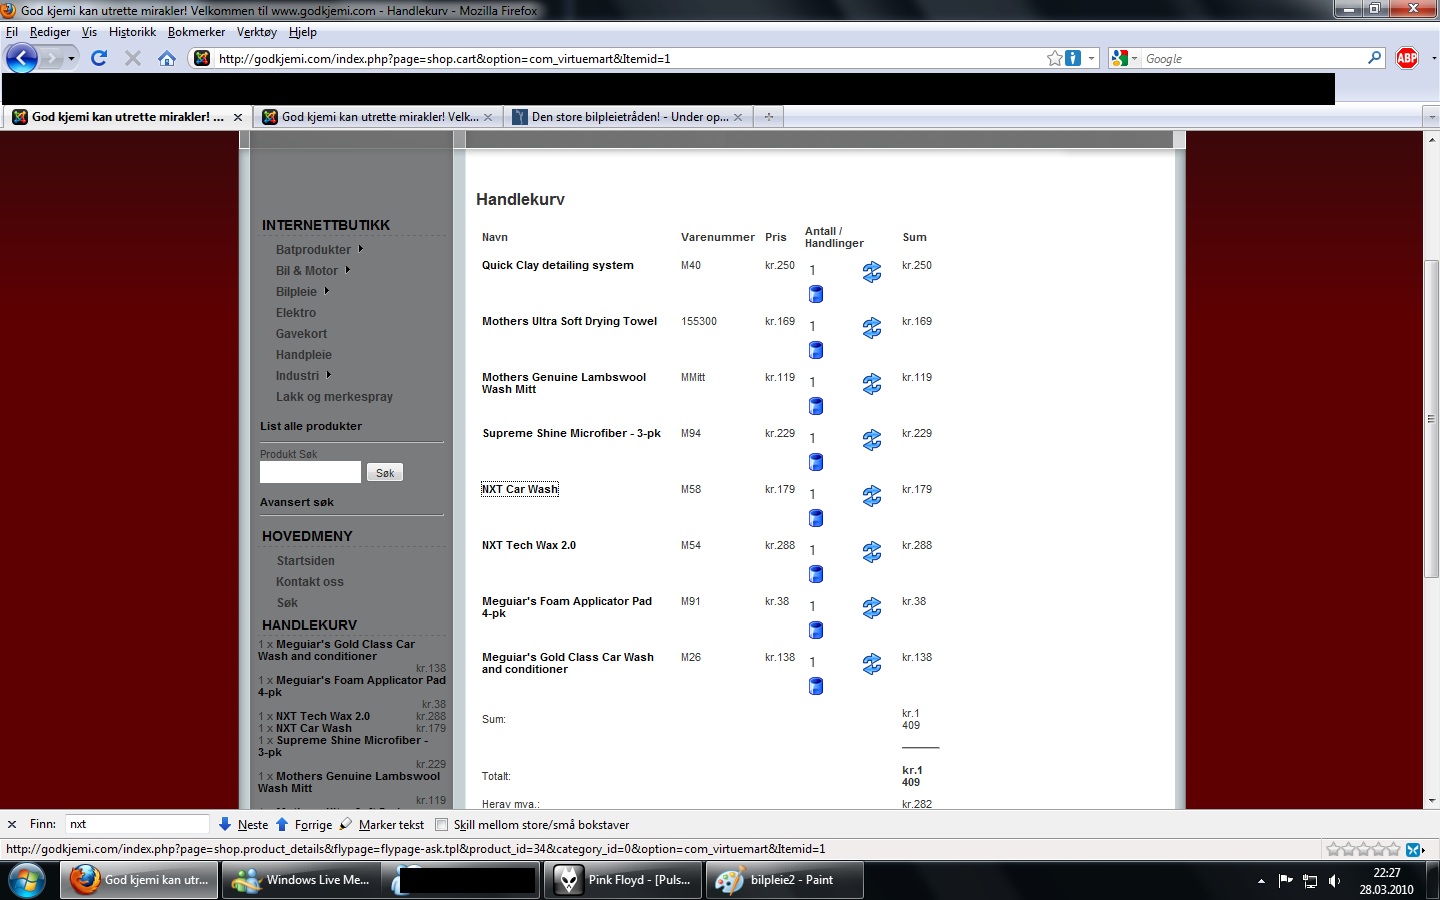Focus the URL address bar

click(x=630, y=59)
